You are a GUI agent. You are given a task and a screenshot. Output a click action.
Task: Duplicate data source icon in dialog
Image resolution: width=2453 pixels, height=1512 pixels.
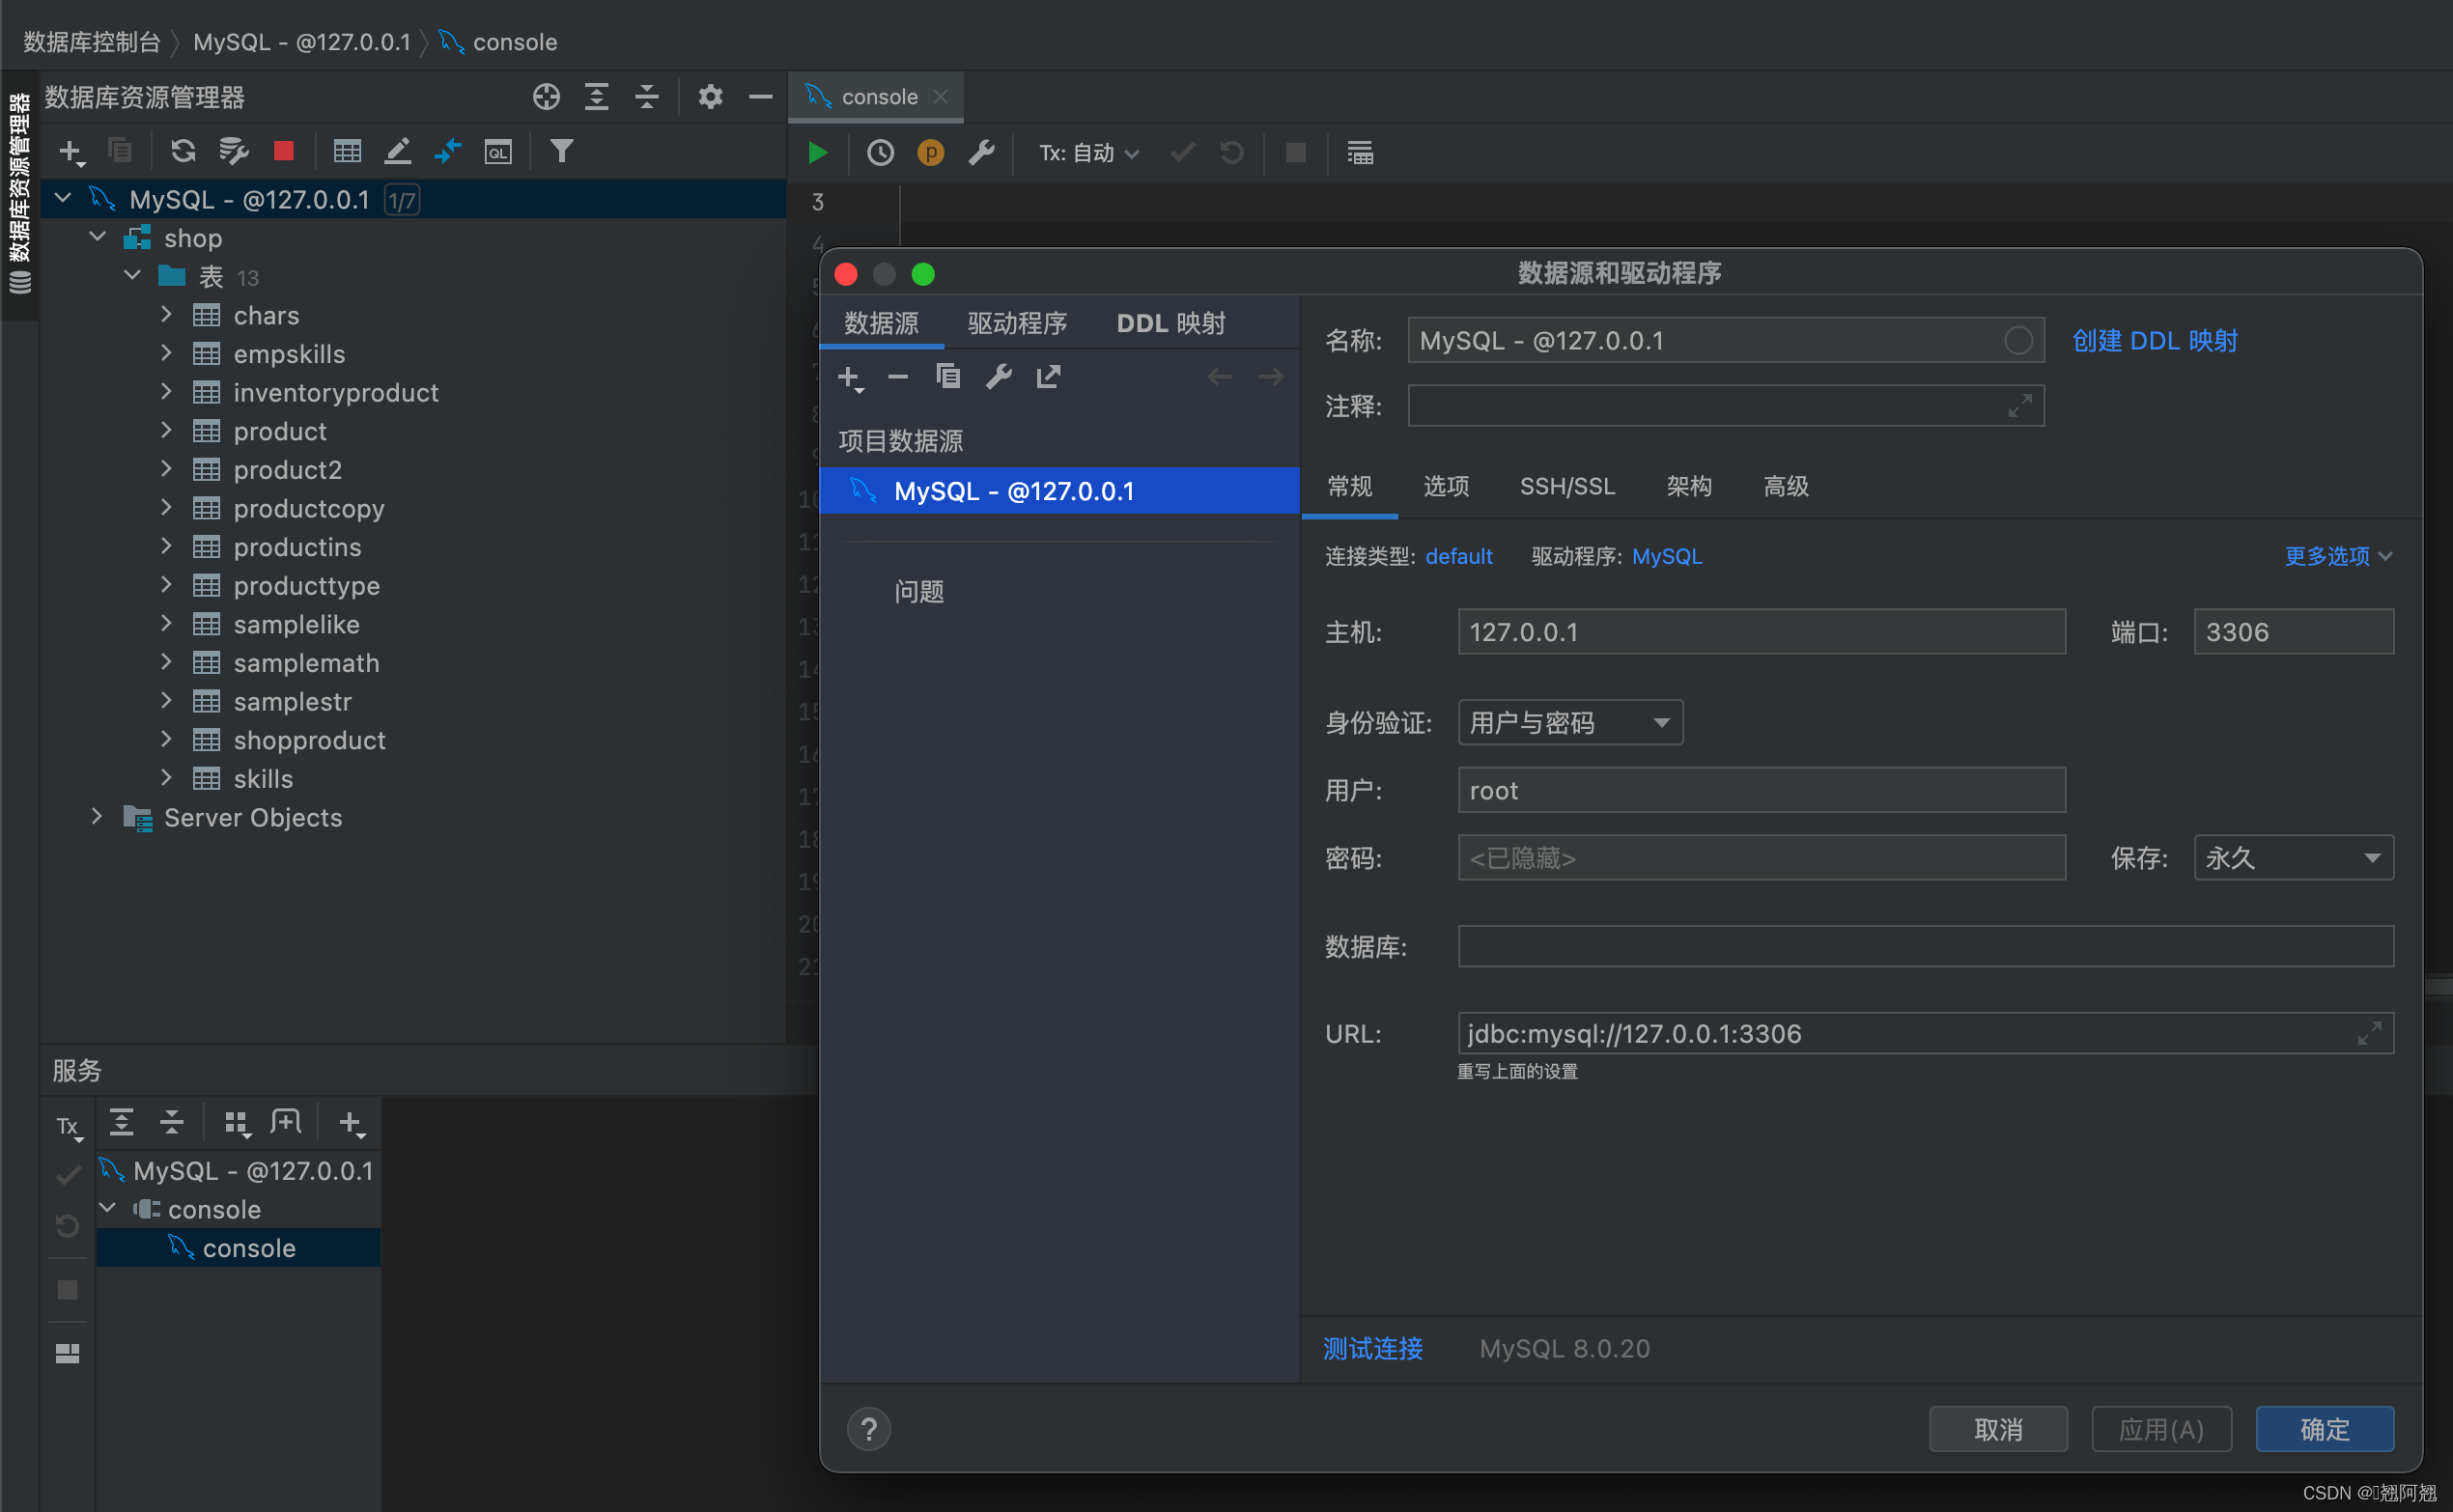[x=948, y=377]
